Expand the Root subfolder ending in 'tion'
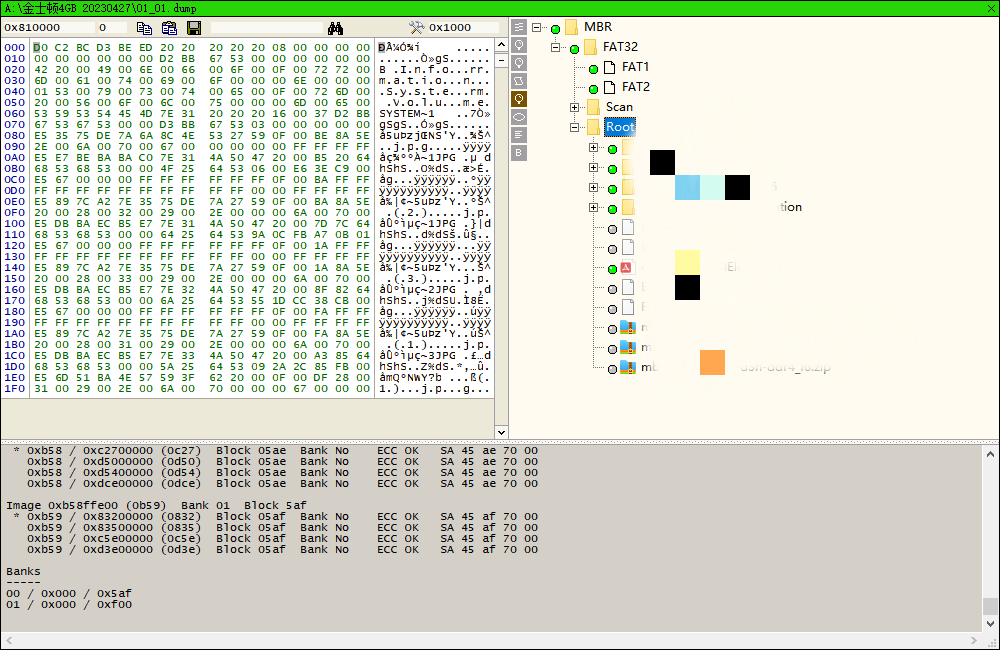The image size is (1000, 650). coord(594,207)
